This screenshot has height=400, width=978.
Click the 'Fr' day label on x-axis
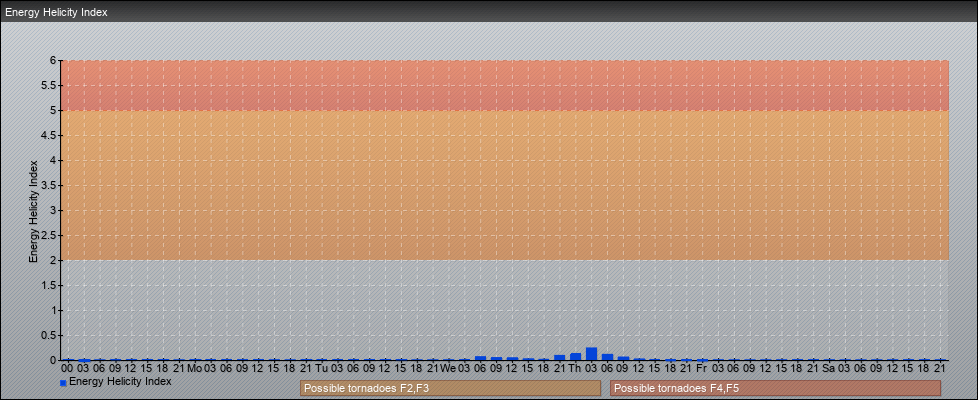pyautogui.click(x=701, y=368)
